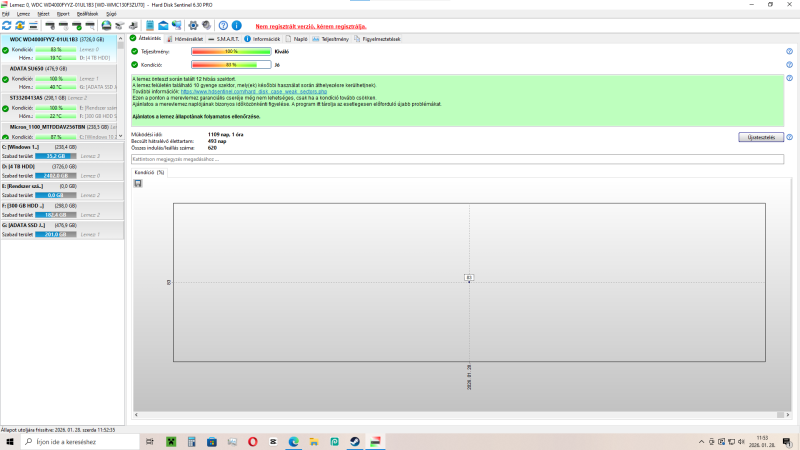Open the Súgó menu
The width and height of the screenshot is (800, 450).
pos(111,14)
